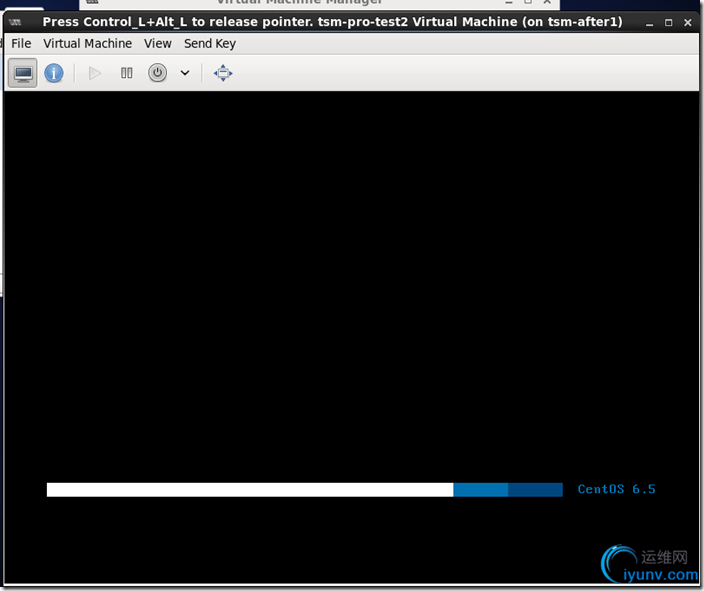Shut down the virtual machine power icon

tap(158, 73)
